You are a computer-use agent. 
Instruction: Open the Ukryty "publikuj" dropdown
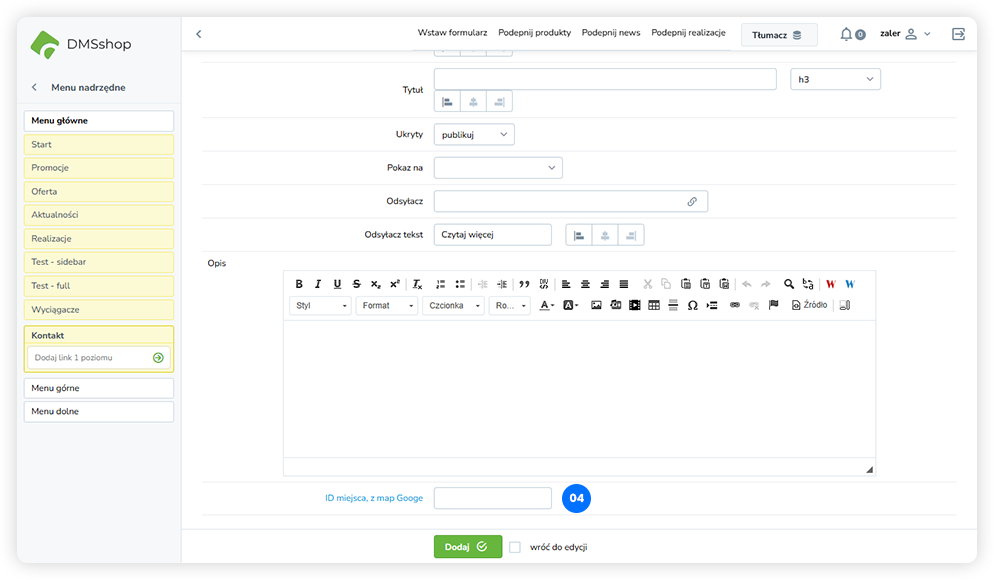click(474, 134)
